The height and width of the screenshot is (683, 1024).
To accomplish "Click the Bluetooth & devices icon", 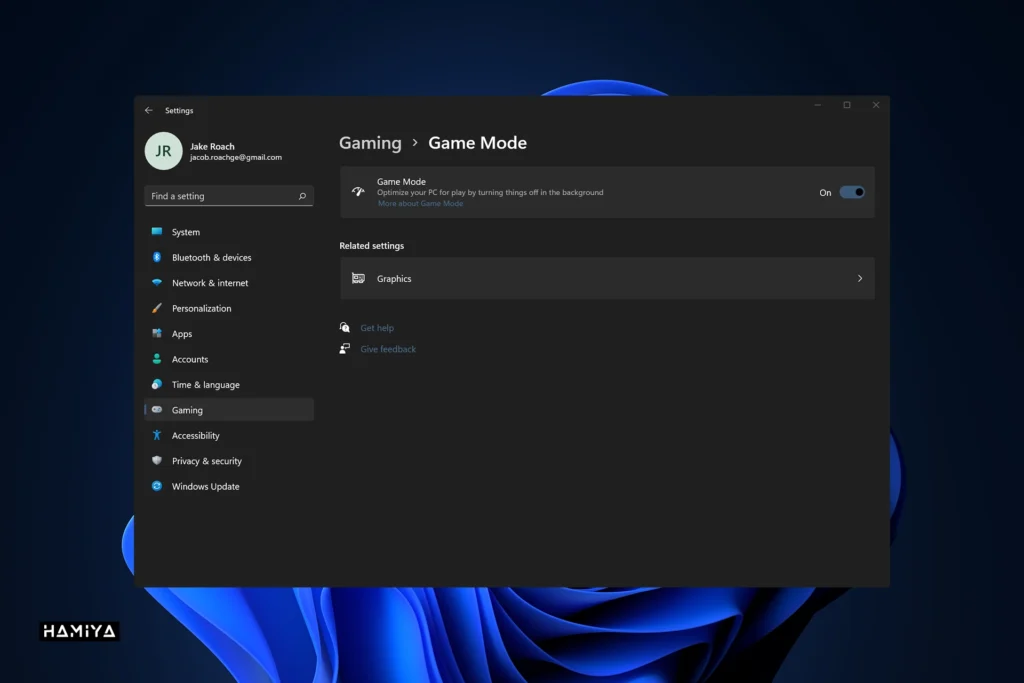I will coord(157,257).
